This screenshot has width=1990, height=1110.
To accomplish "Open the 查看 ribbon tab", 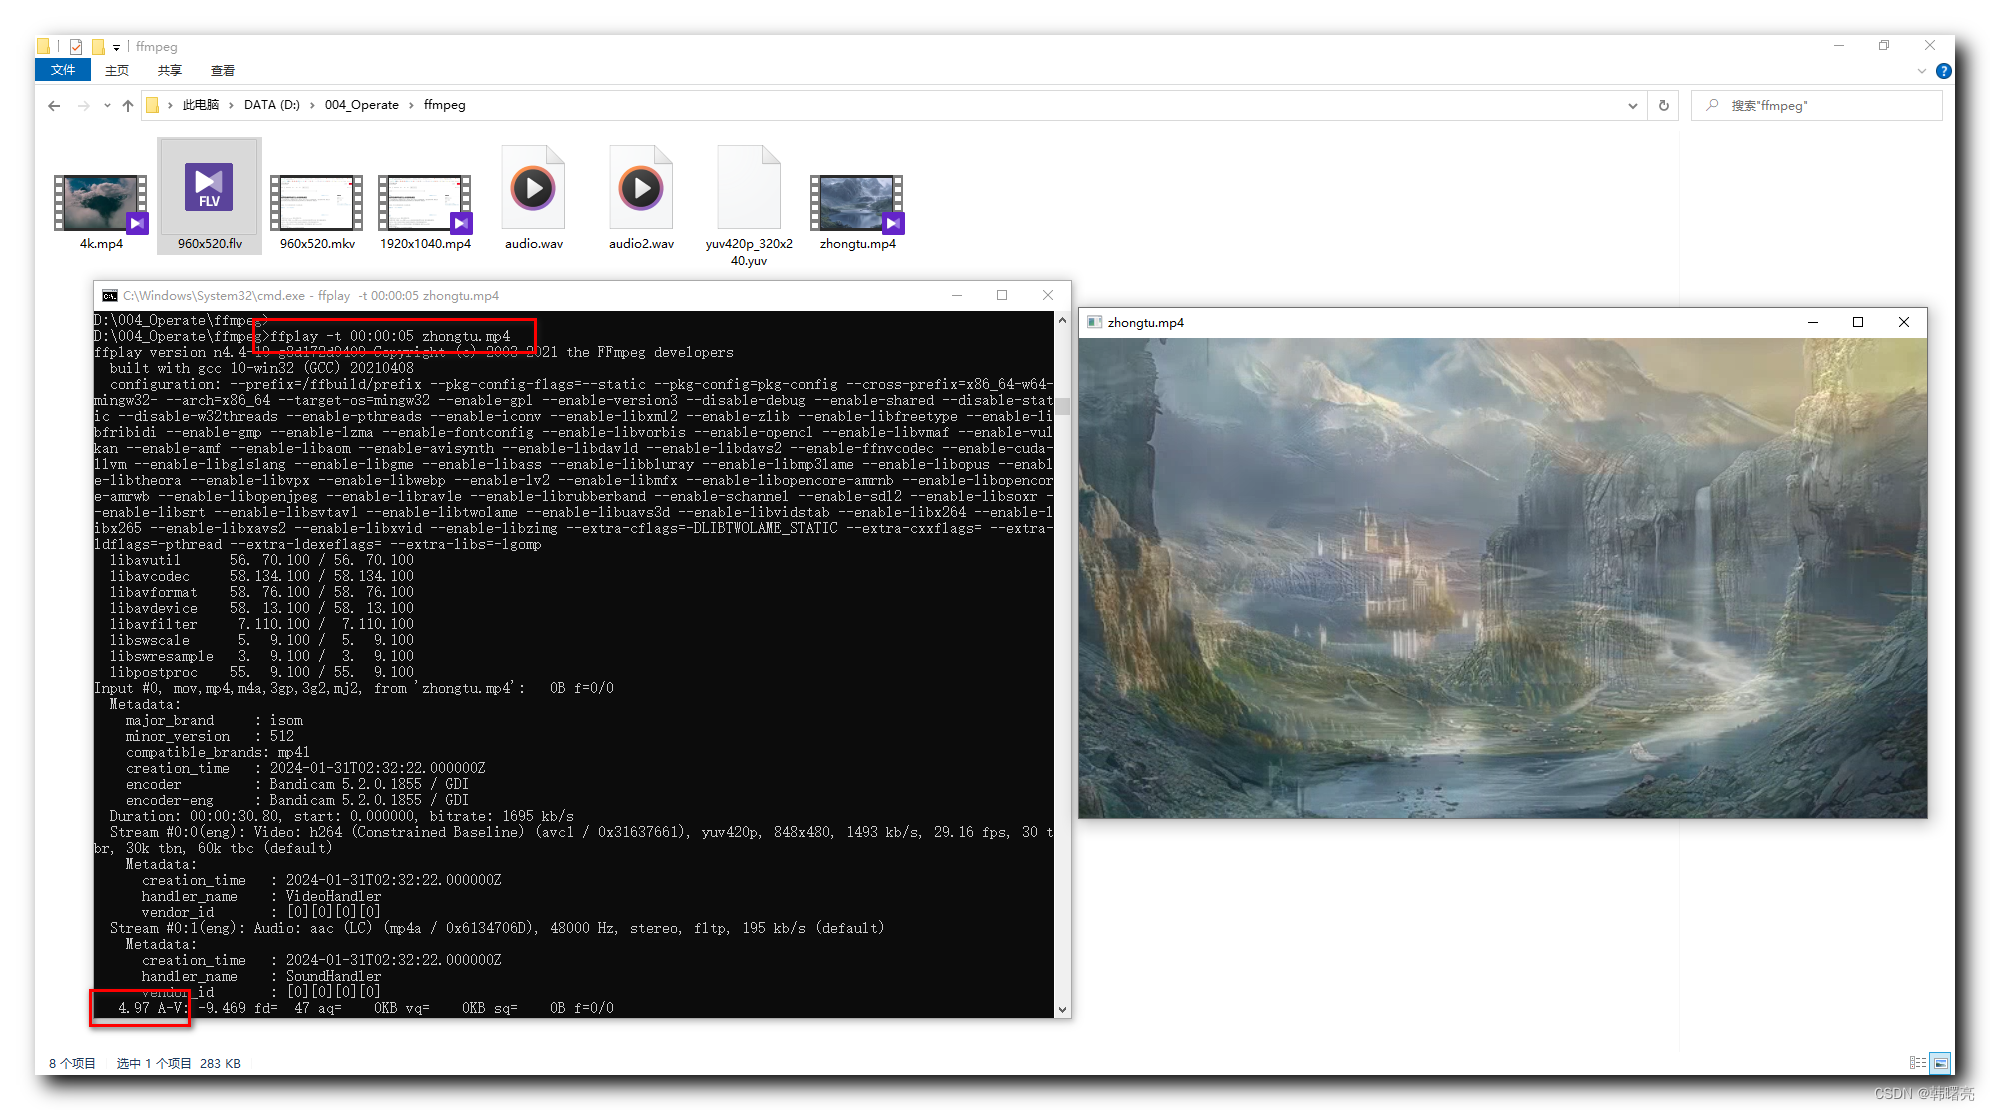I will coord(222,70).
